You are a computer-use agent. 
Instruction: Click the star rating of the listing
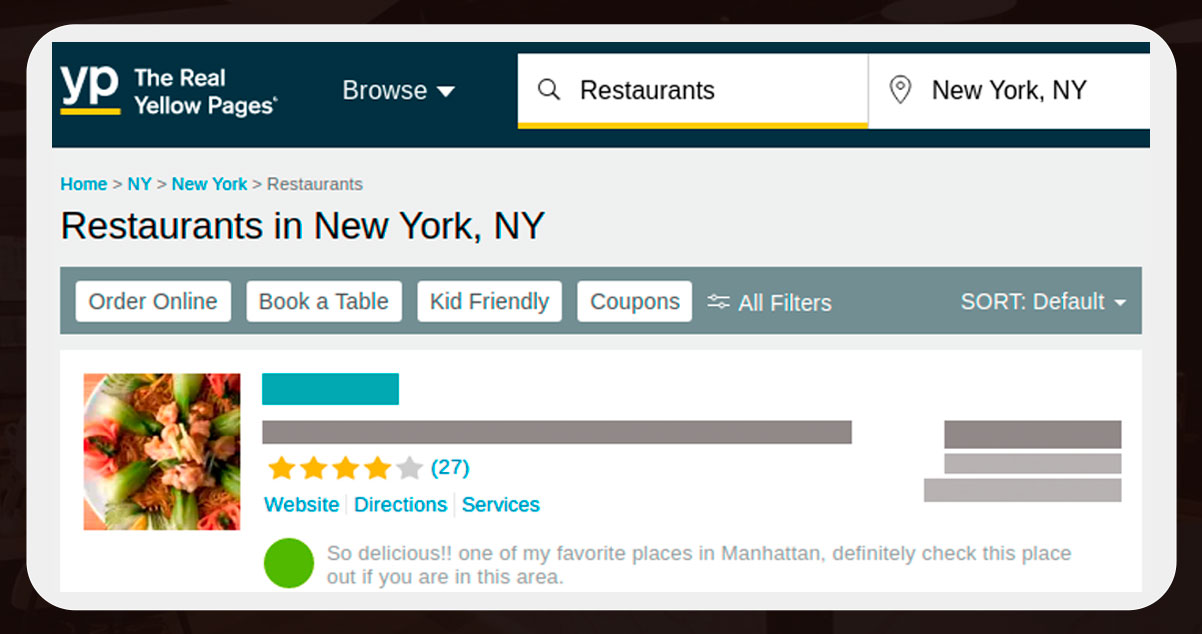345,468
